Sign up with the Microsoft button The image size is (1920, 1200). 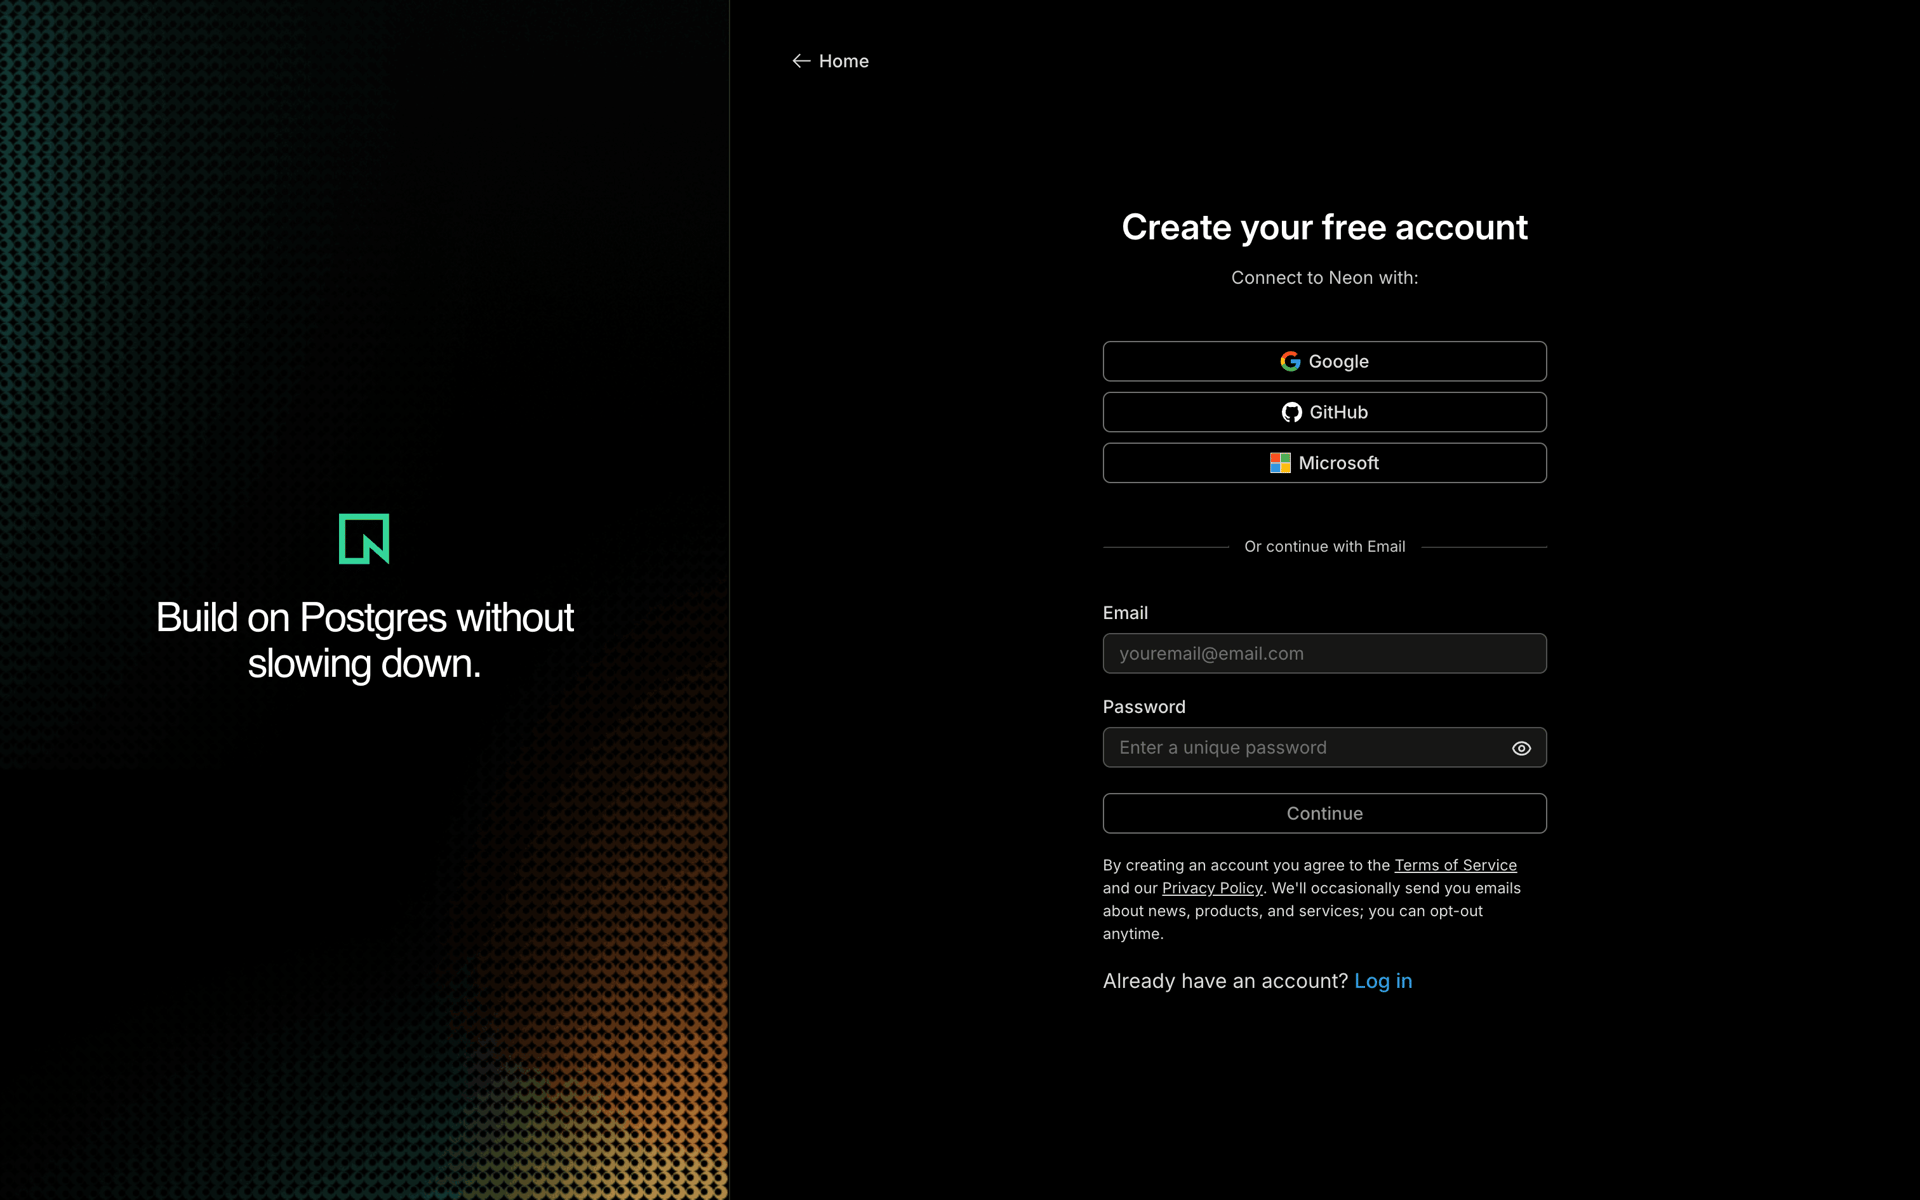[x=1324, y=463]
